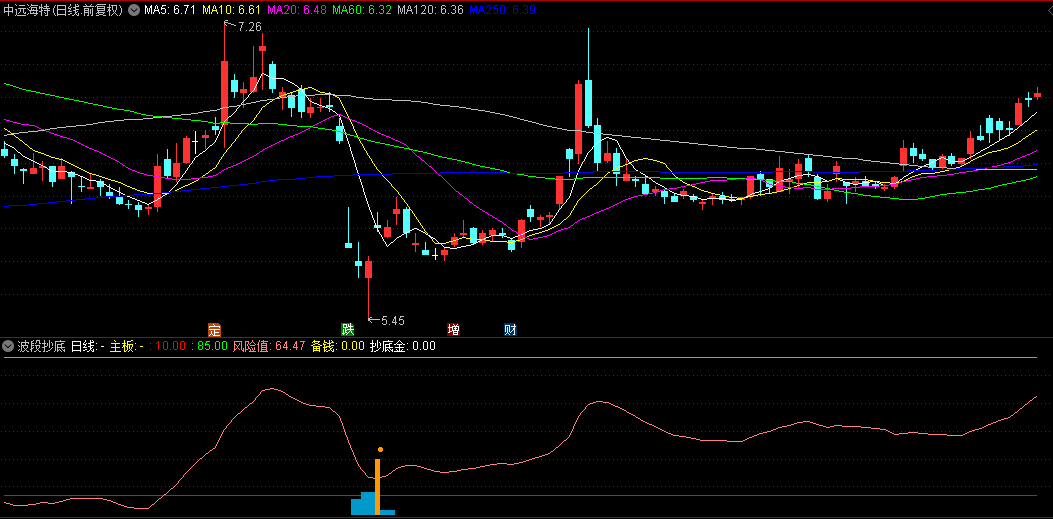
Task: Click the blue 财 event marker icon
Action: [510, 330]
